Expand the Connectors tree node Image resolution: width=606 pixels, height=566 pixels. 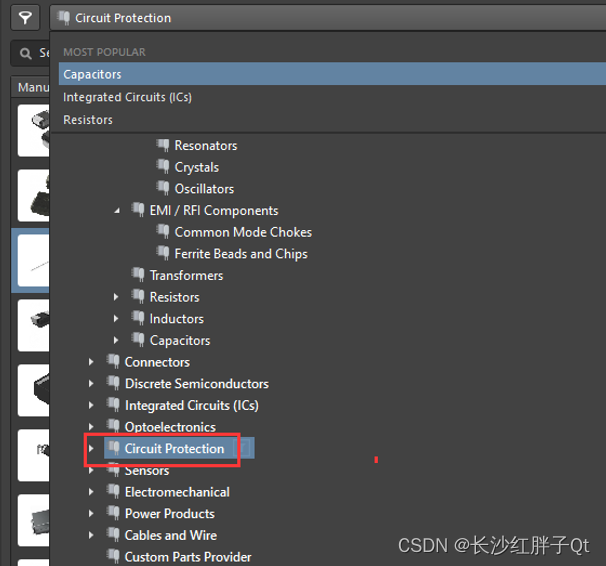(x=91, y=362)
